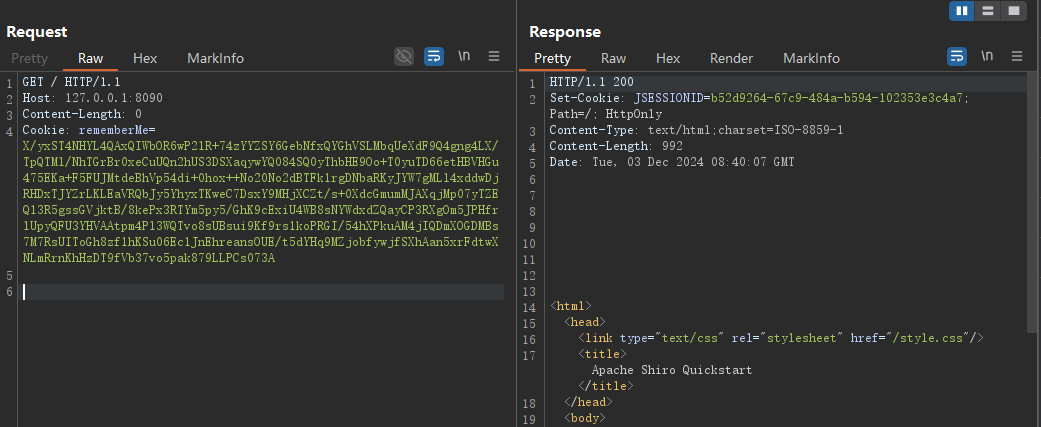Click the Host 127.0.0.1:8090 header
This screenshot has width=1041, height=427.
(x=92, y=98)
